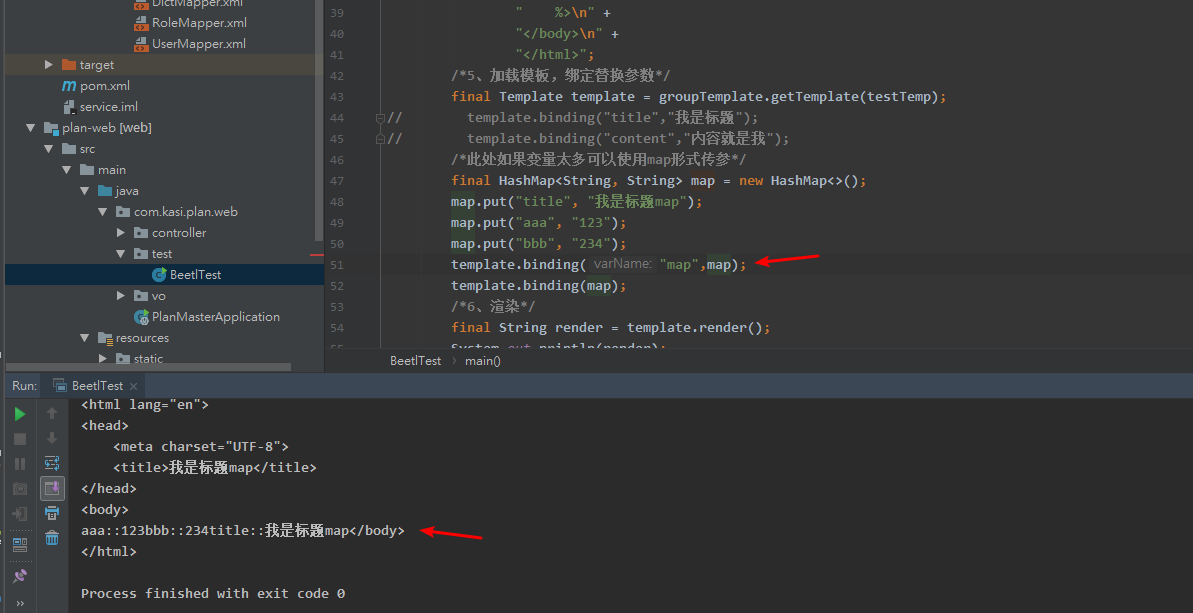This screenshot has width=1193, height=613.
Task: Click the Dump threads camera icon
Action: pyautogui.click(x=21, y=488)
